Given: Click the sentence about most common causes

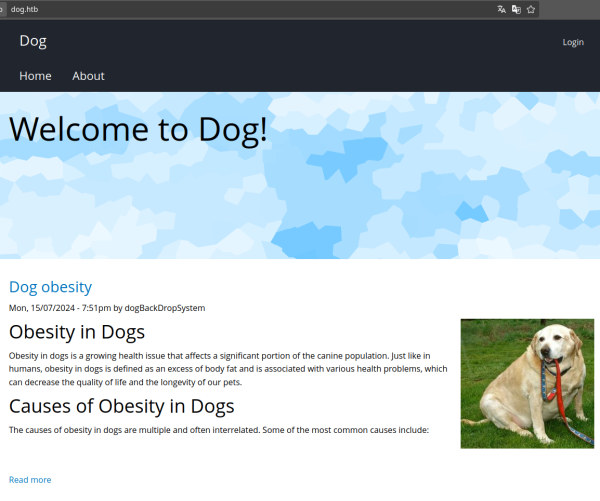Looking at the screenshot, I should click(219, 430).
